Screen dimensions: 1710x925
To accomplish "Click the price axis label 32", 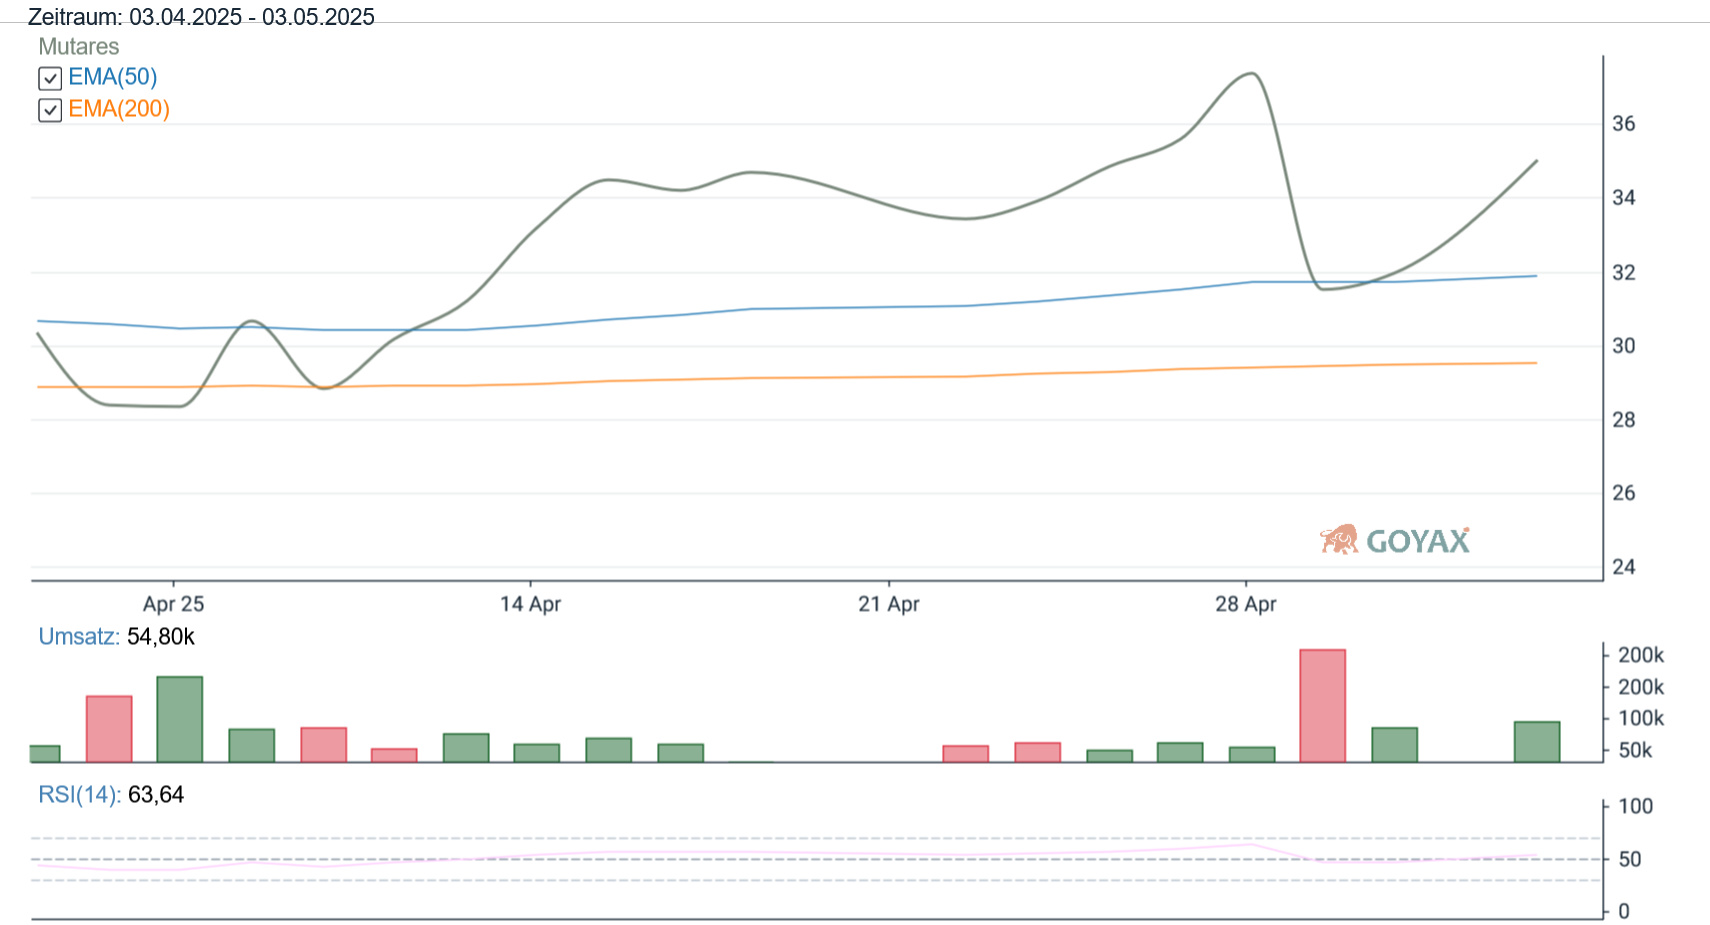I will pyautogui.click(x=1624, y=272).
